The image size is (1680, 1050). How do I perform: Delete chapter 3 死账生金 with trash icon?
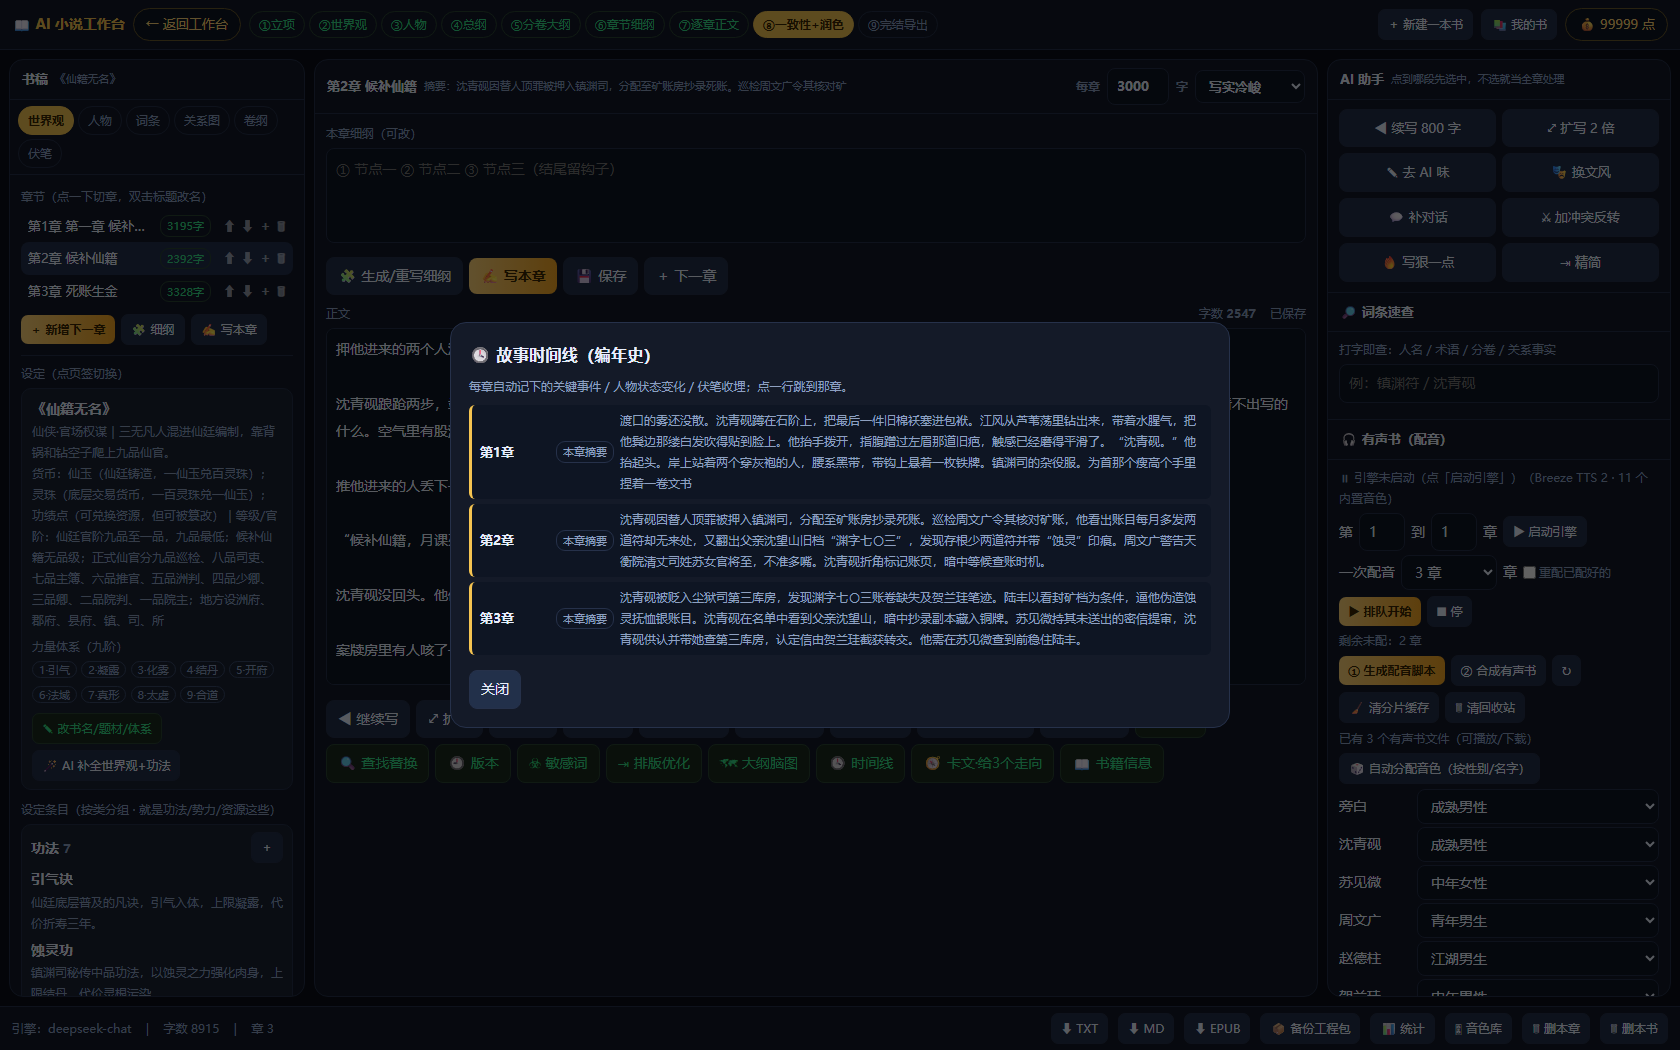coord(281,292)
